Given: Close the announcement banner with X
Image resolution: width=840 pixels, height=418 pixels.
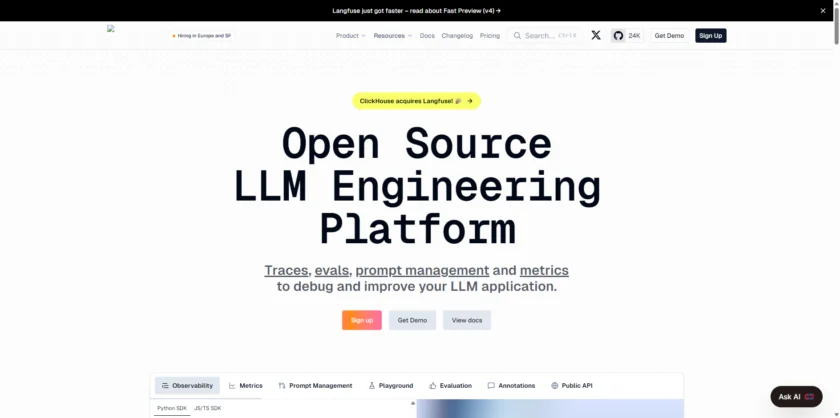Looking at the screenshot, I should pyautogui.click(x=823, y=10).
